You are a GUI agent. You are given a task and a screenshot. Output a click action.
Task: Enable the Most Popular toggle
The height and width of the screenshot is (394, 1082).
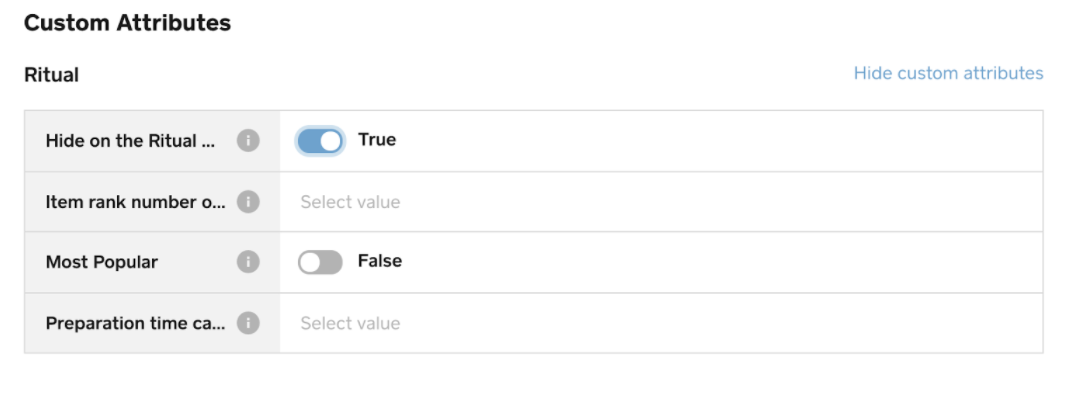click(x=320, y=262)
